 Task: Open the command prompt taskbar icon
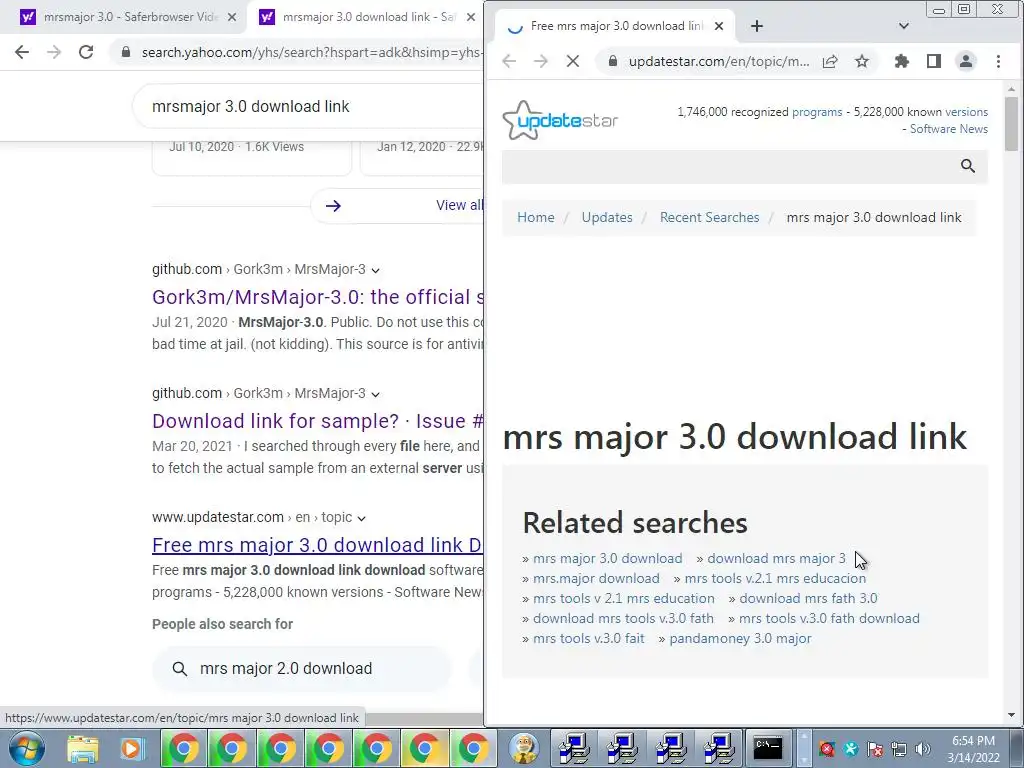[767, 748]
